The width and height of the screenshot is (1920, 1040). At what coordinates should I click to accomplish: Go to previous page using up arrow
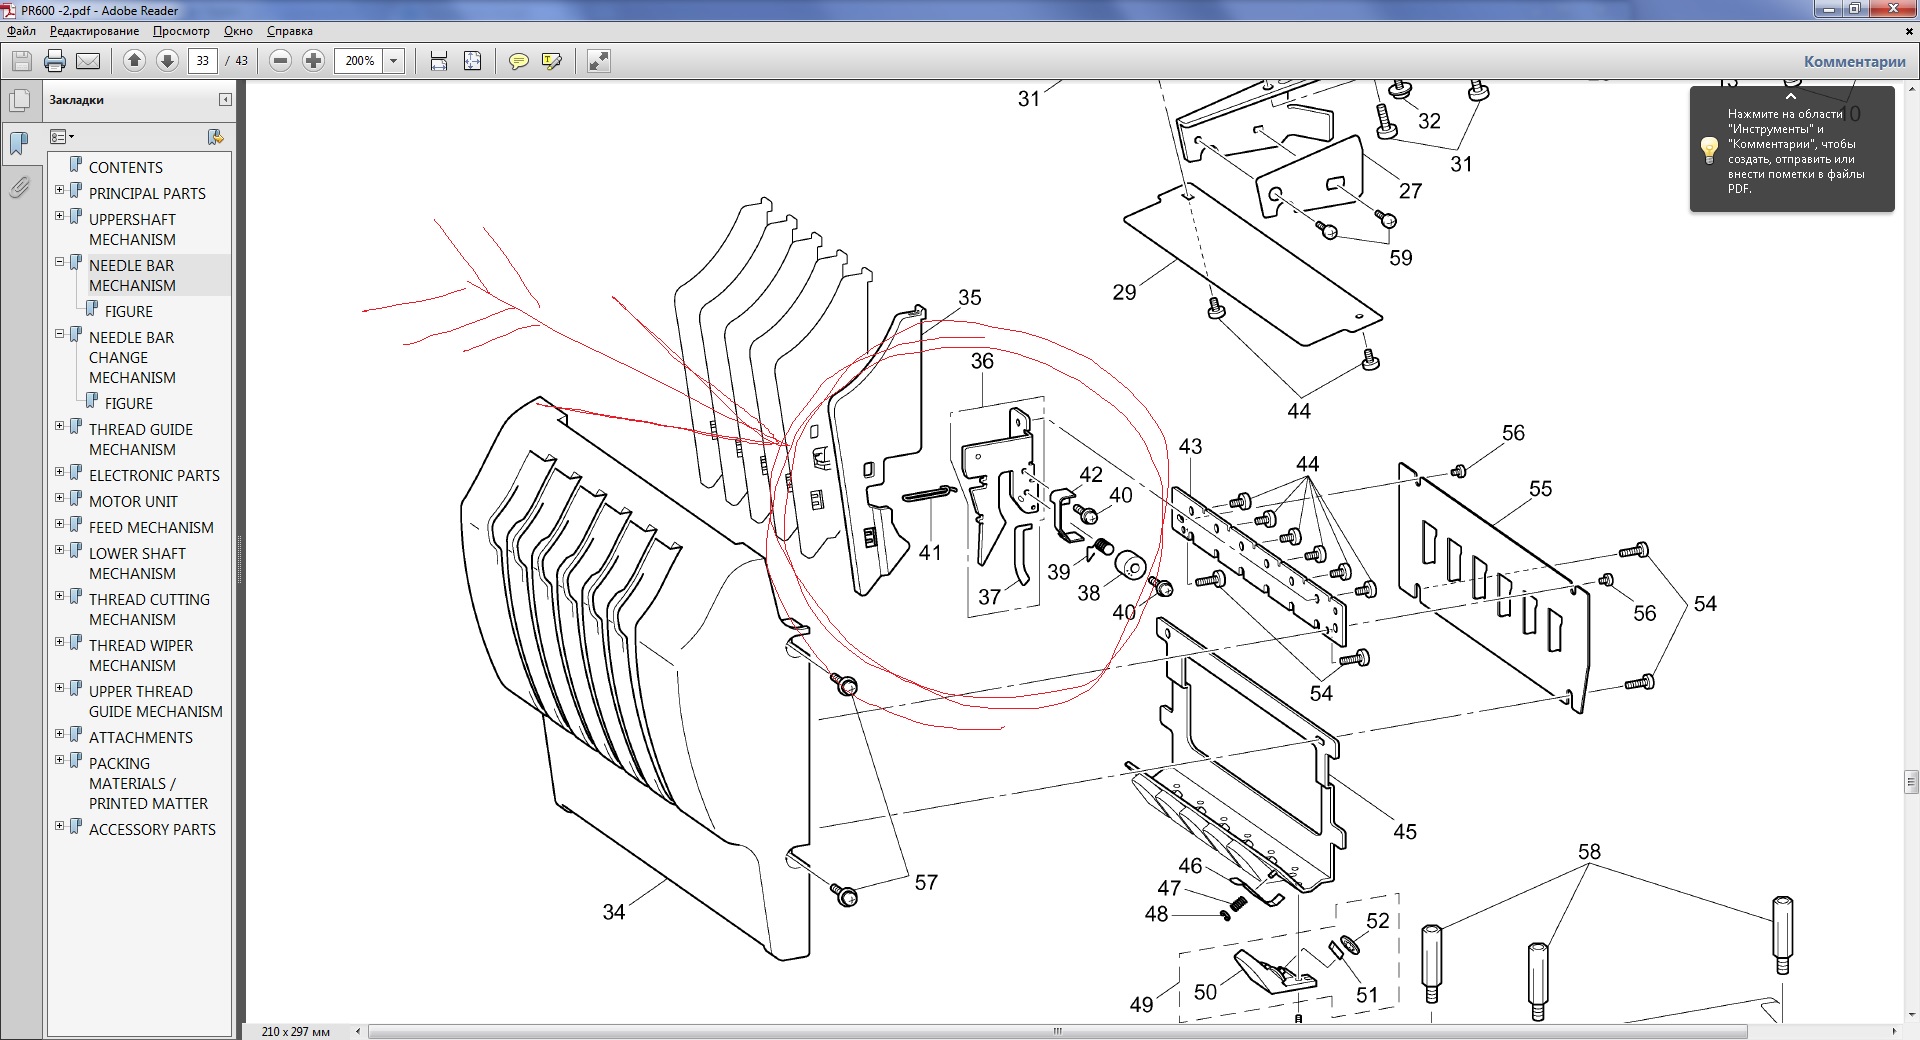tap(134, 61)
